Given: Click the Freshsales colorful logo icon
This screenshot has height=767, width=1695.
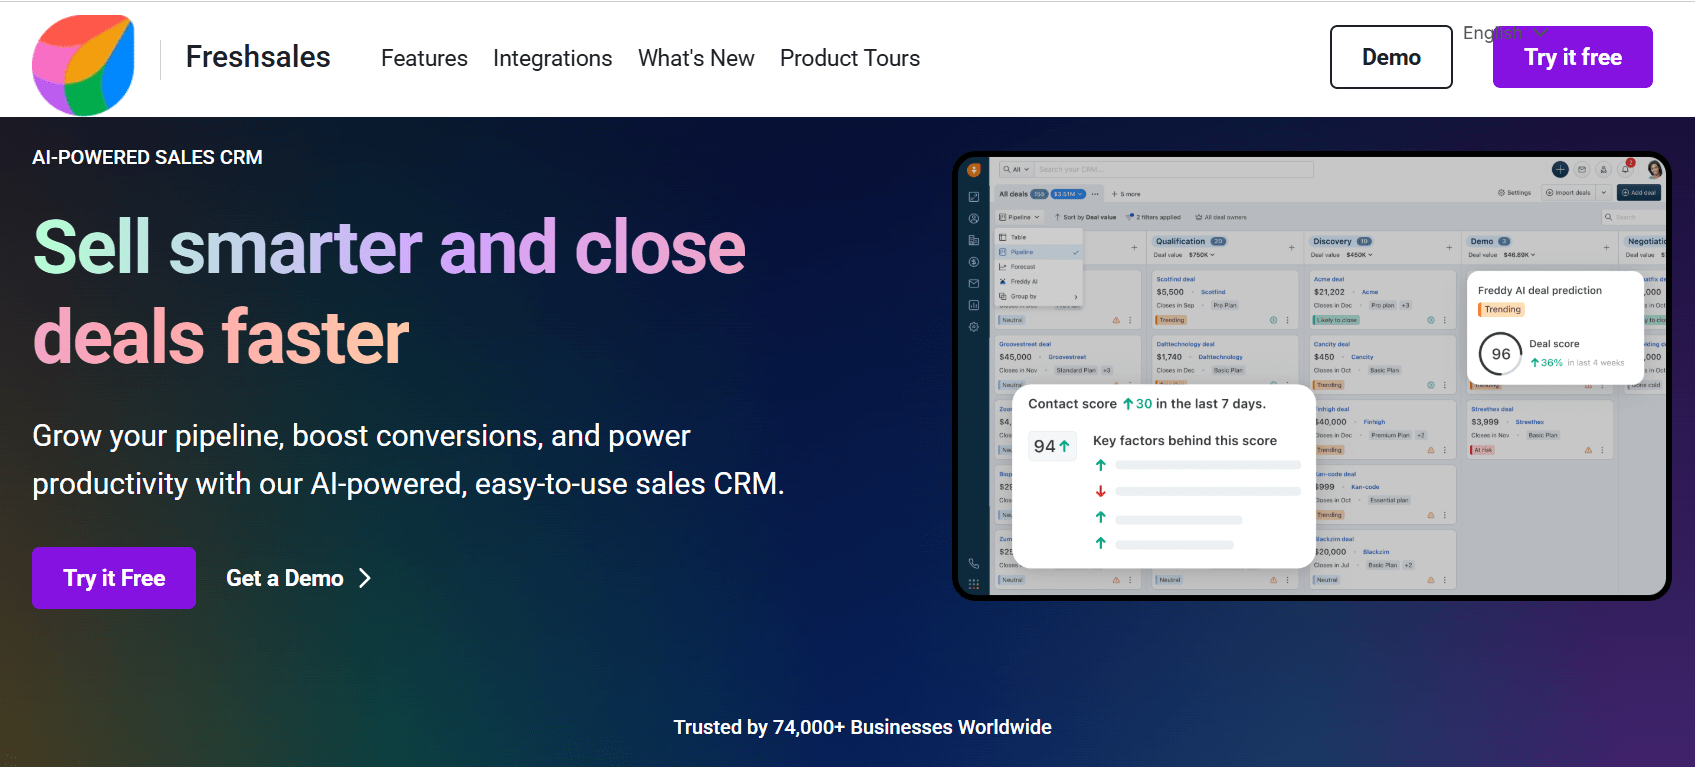Looking at the screenshot, I should [x=83, y=64].
